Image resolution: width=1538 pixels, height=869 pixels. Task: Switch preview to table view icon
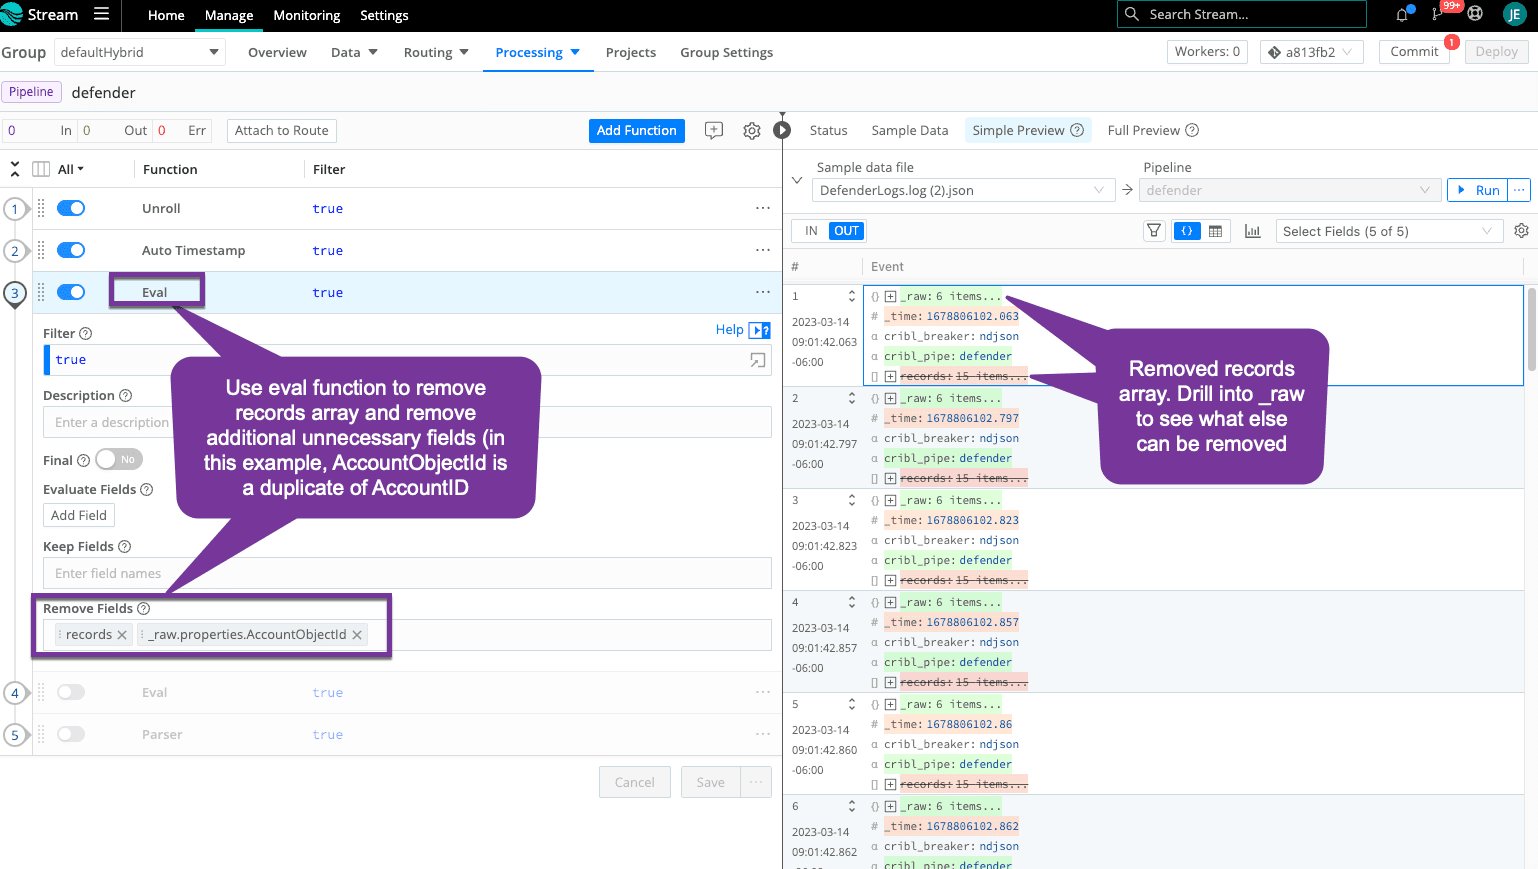(1216, 231)
